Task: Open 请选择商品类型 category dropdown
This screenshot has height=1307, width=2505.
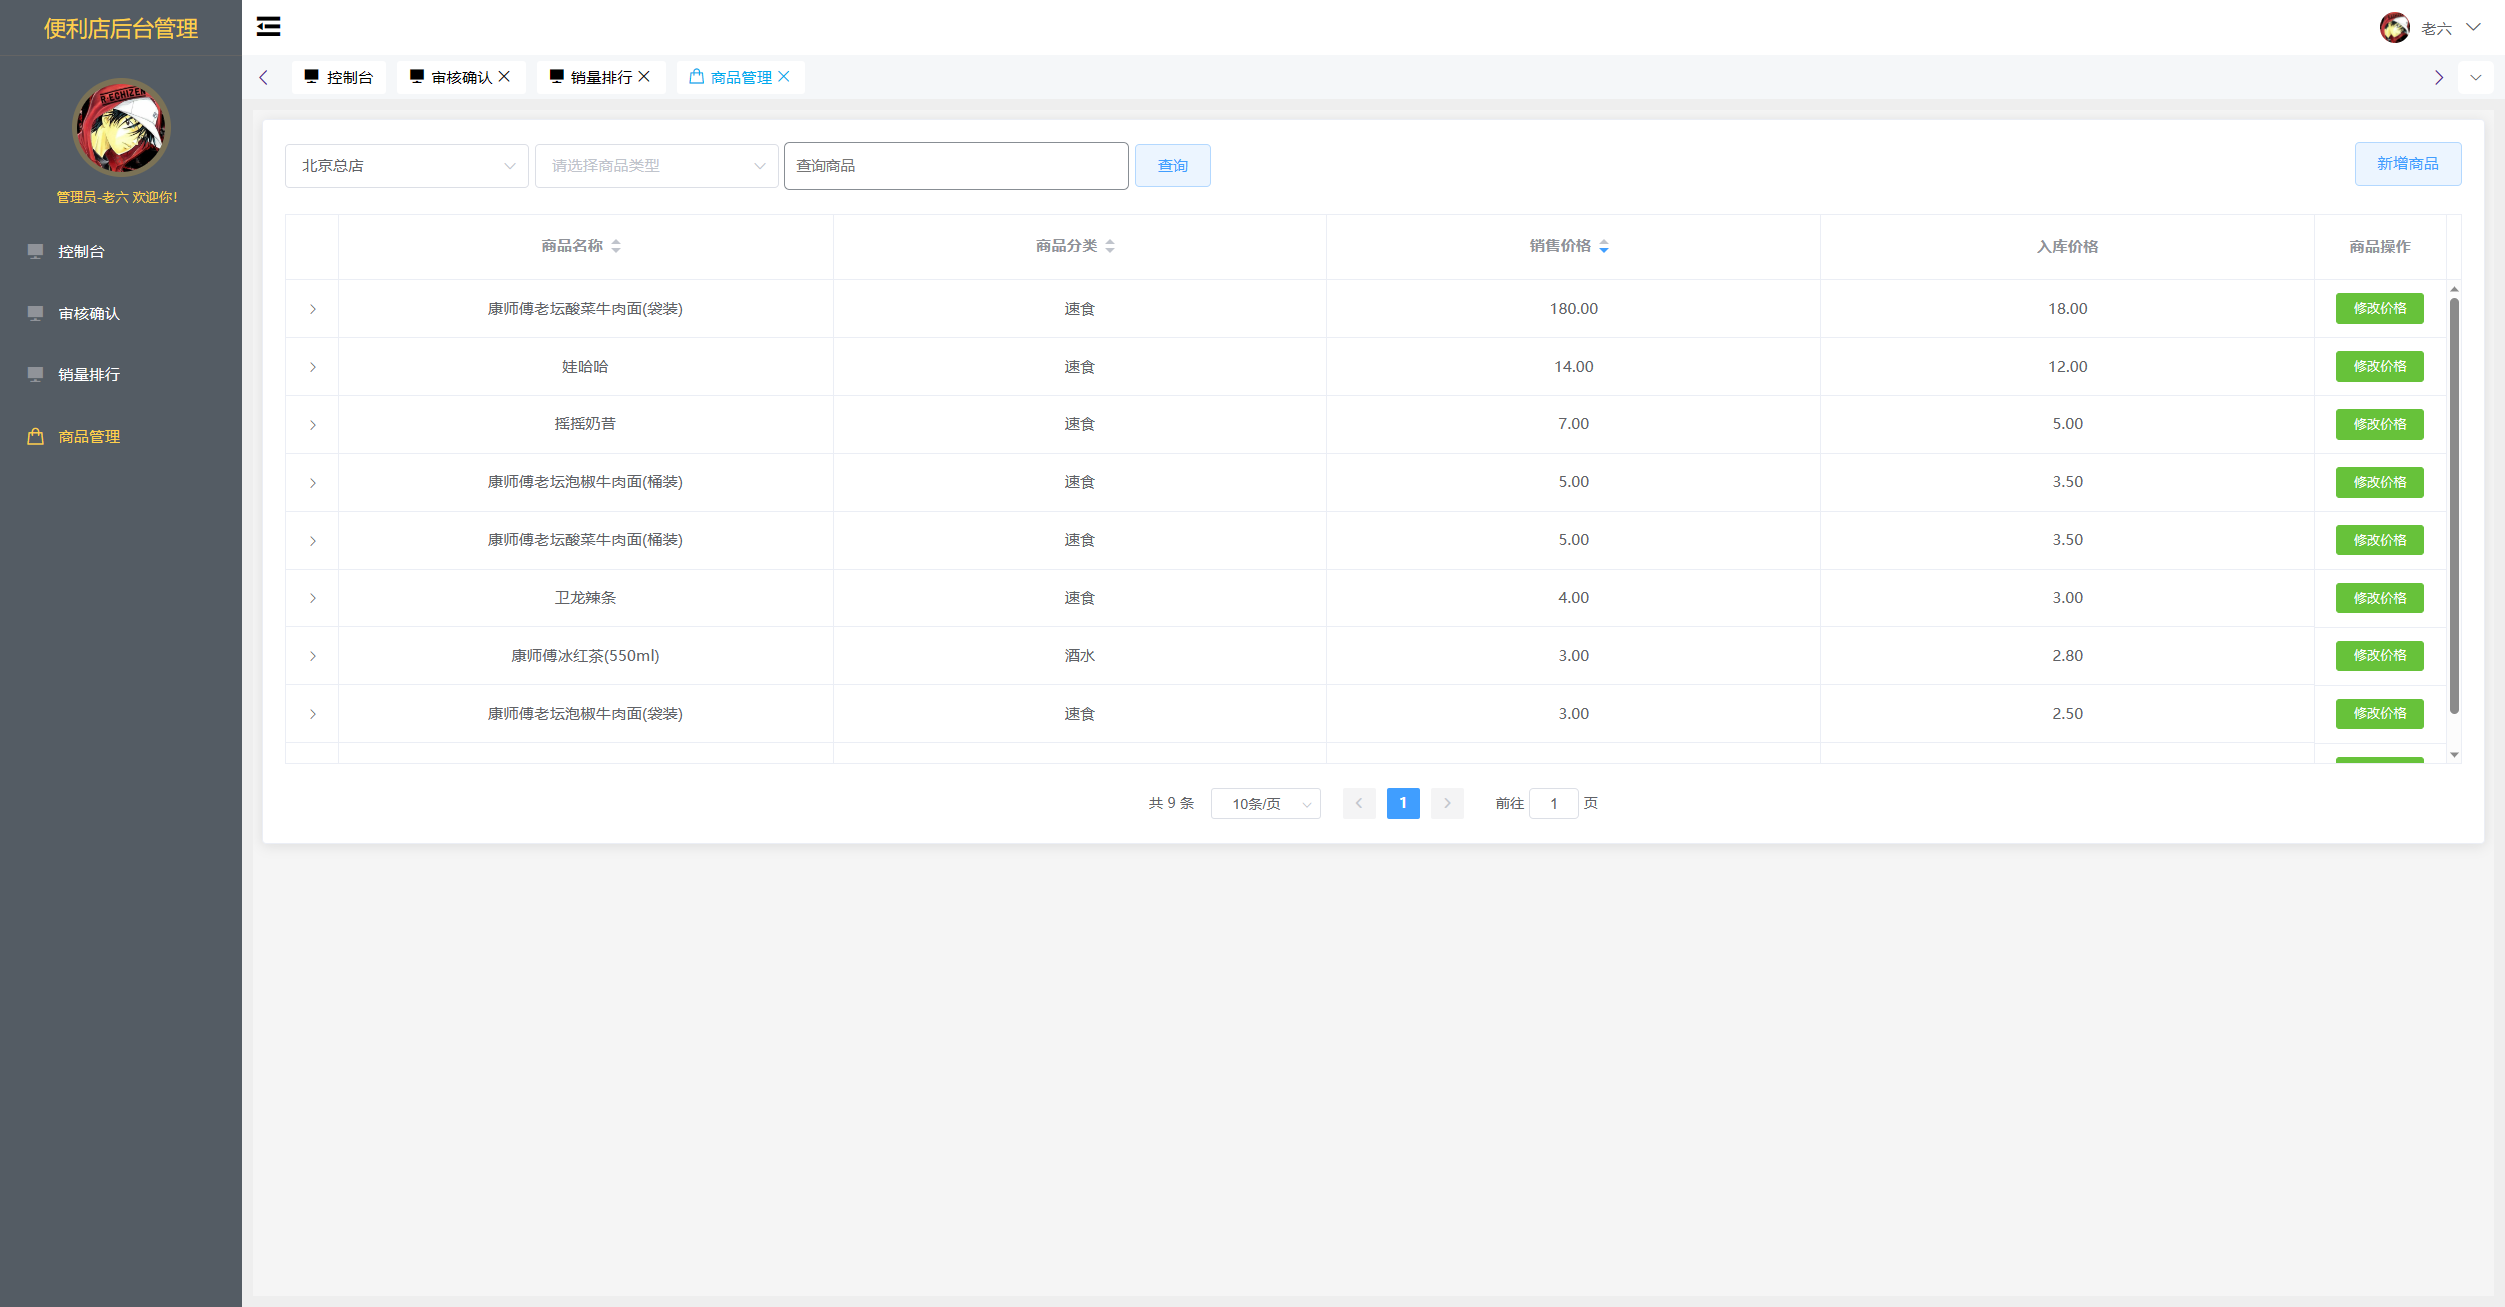Action: [656, 166]
